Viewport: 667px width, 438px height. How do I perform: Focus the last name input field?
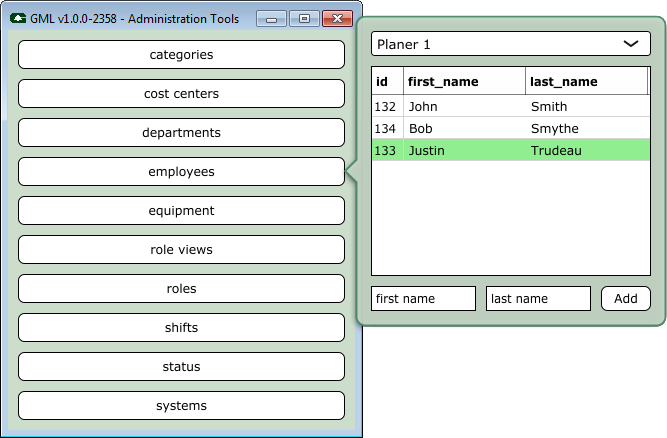538,299
